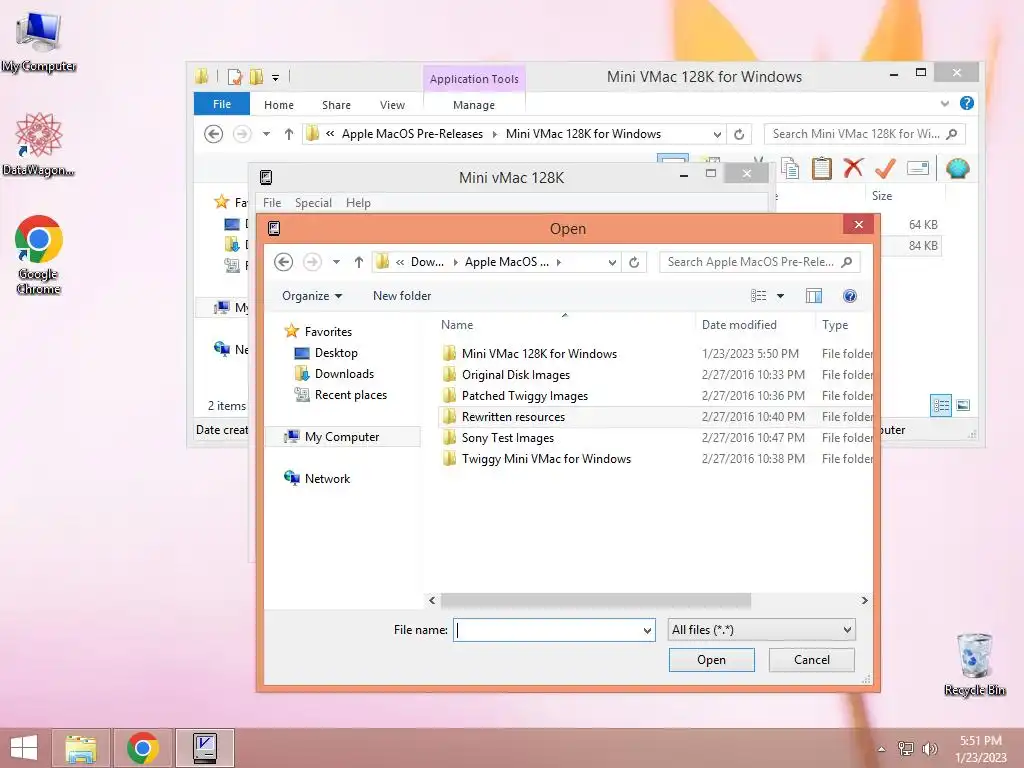Select Downloads in the dialog sidebar
The height and width of the screenshot is (768, 1024).
pyautogui.click(x=335, y=374)
